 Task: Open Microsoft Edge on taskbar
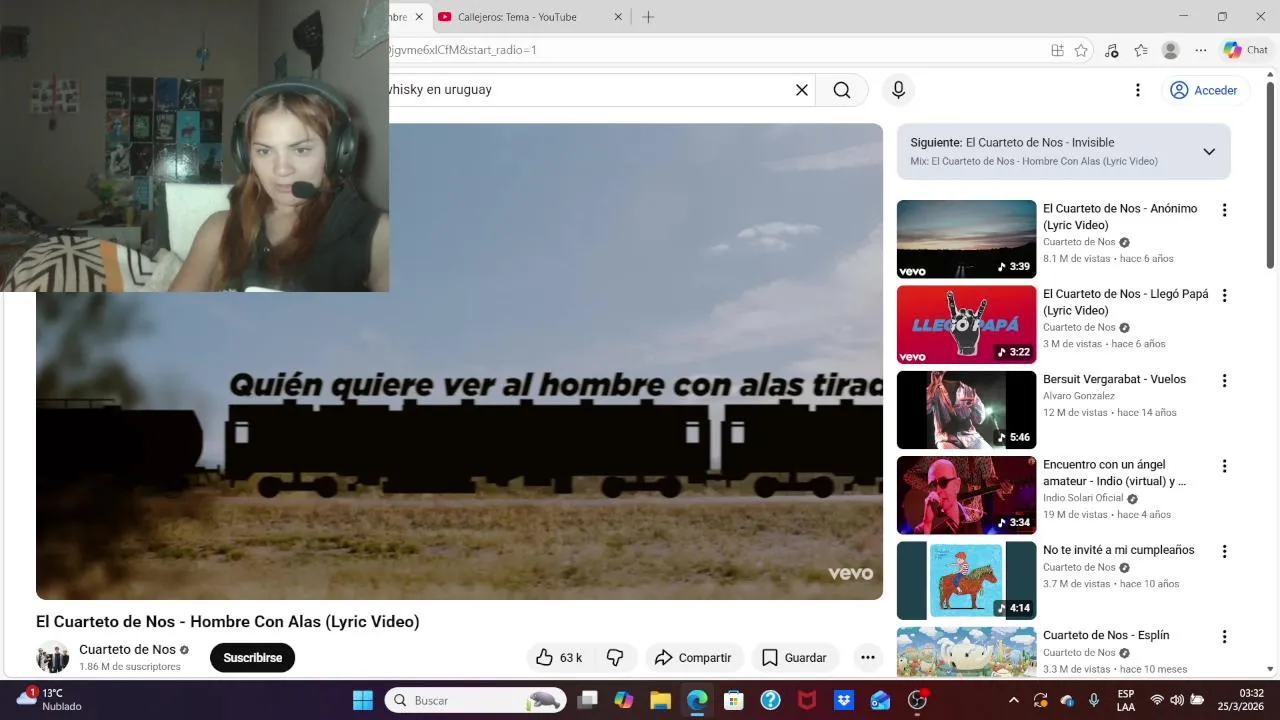pos(697,700)
